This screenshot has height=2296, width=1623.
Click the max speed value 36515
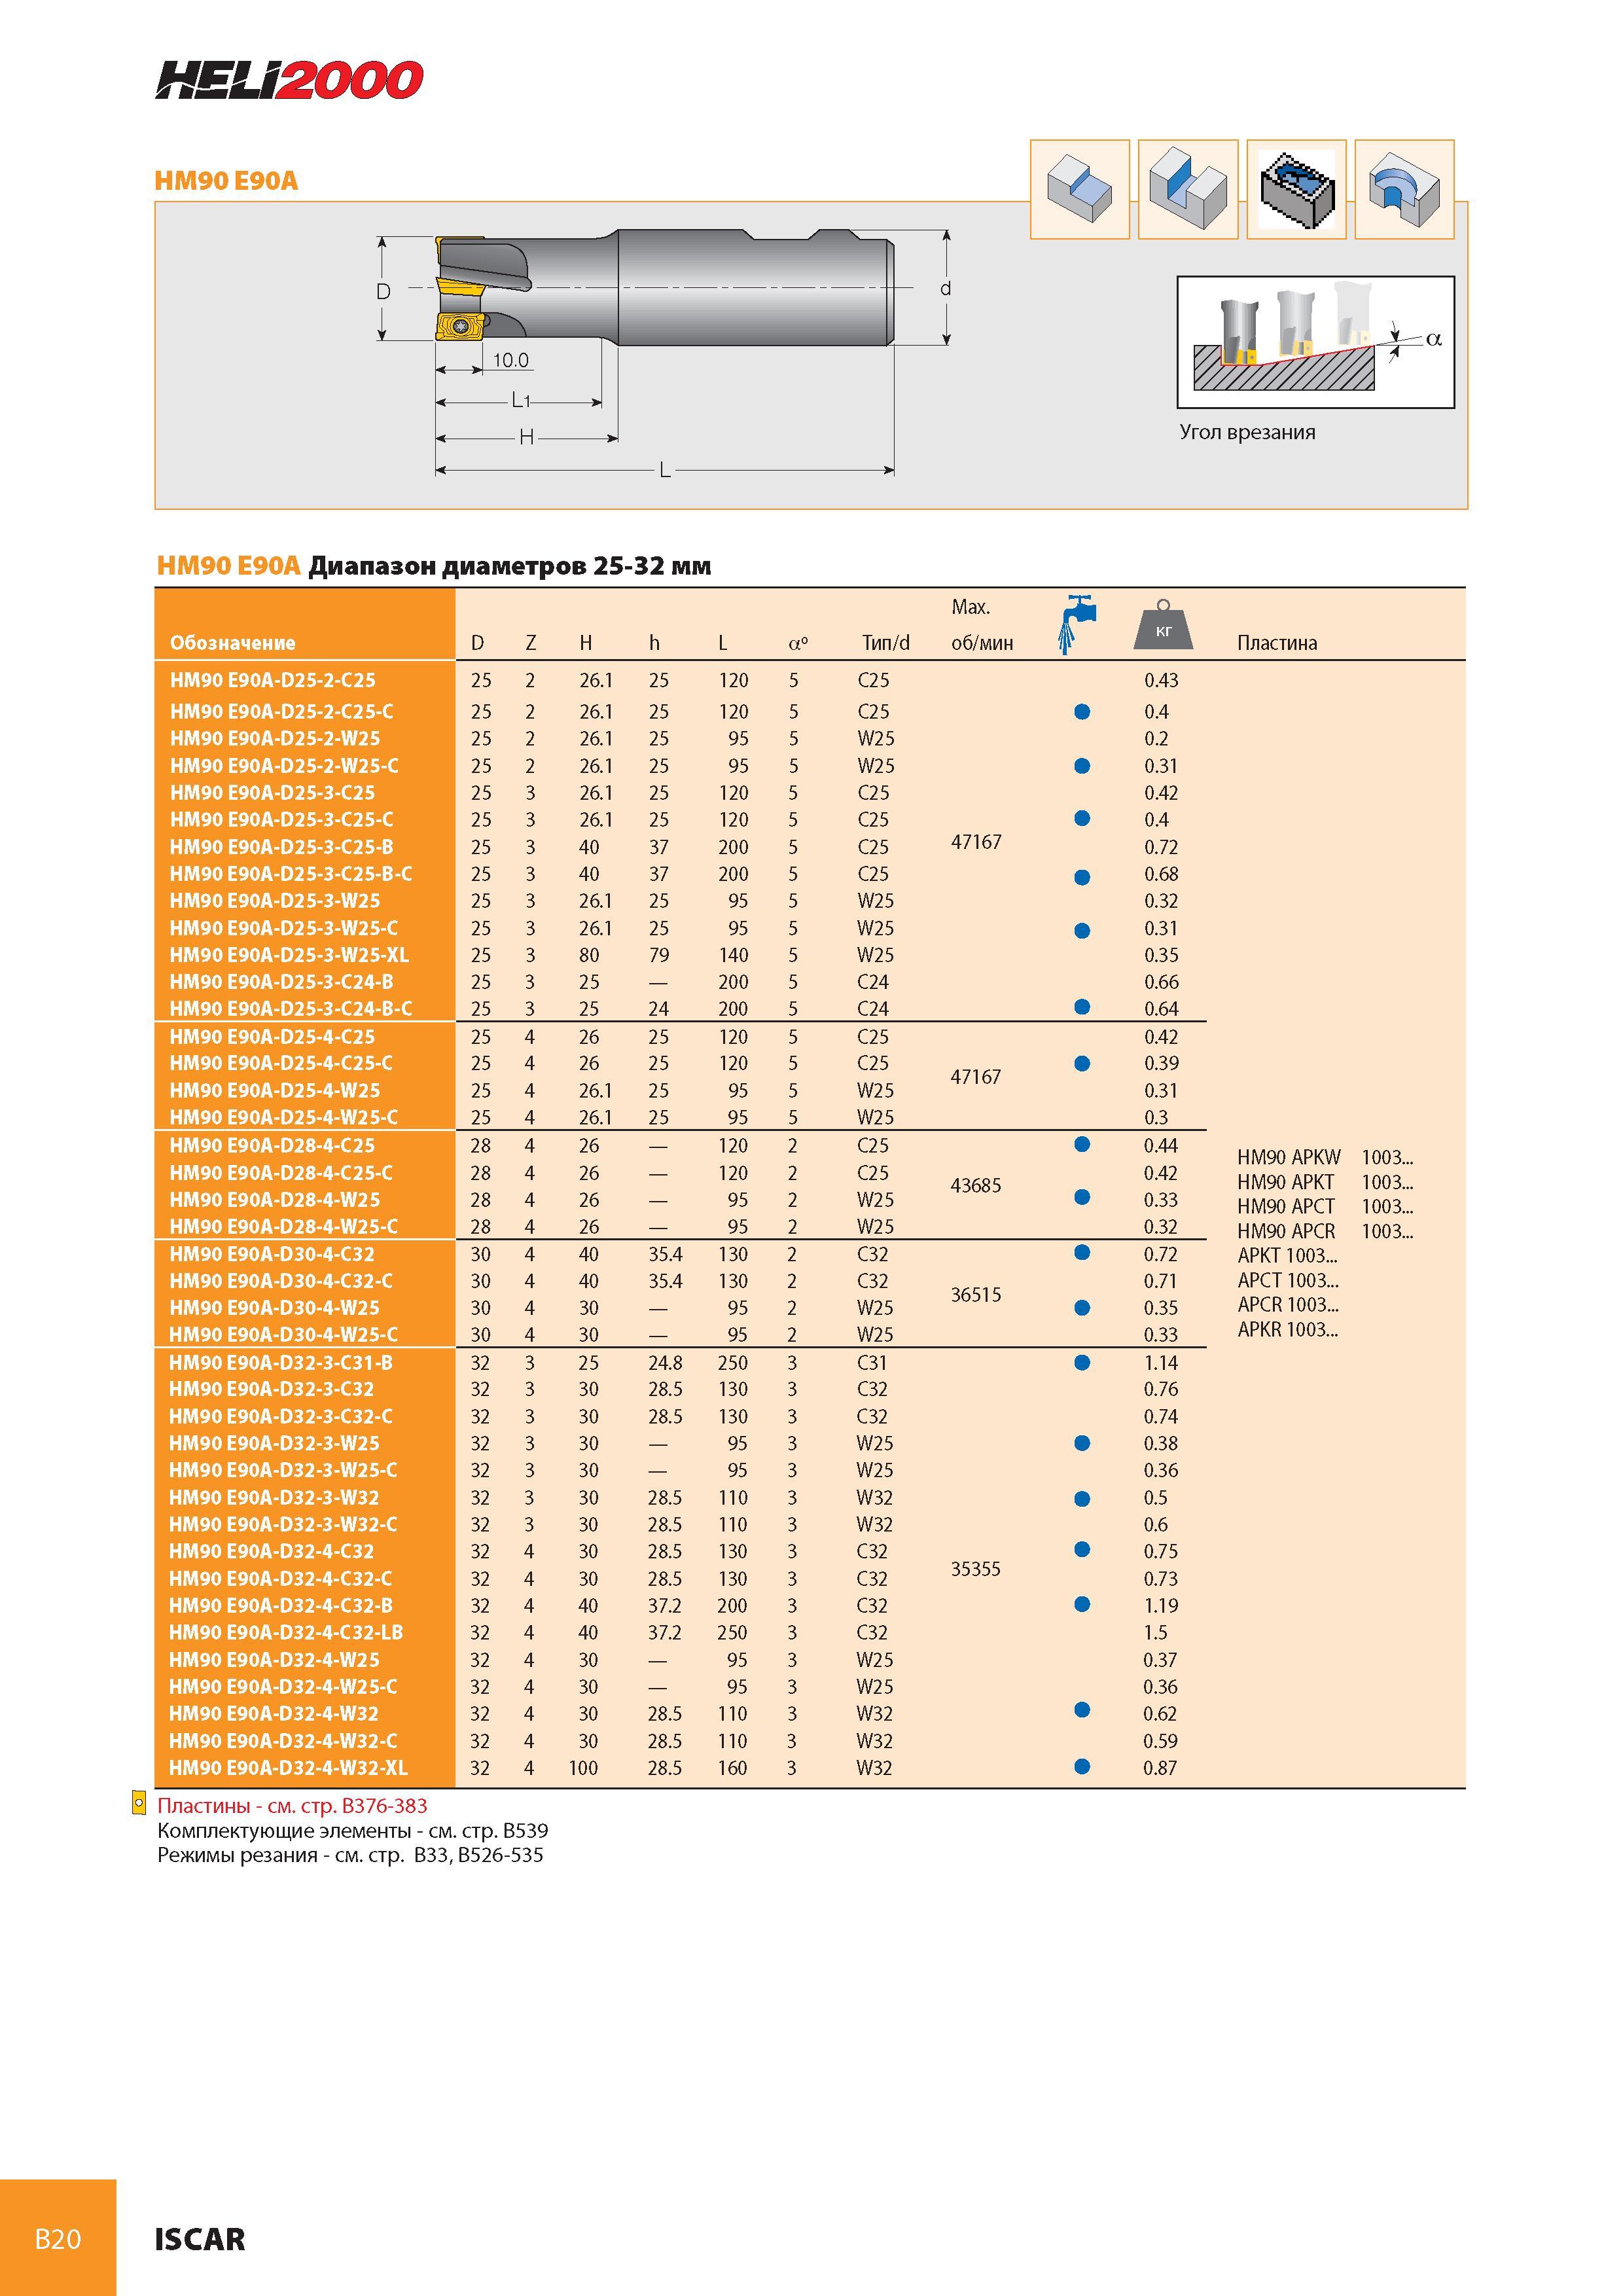976,1295
